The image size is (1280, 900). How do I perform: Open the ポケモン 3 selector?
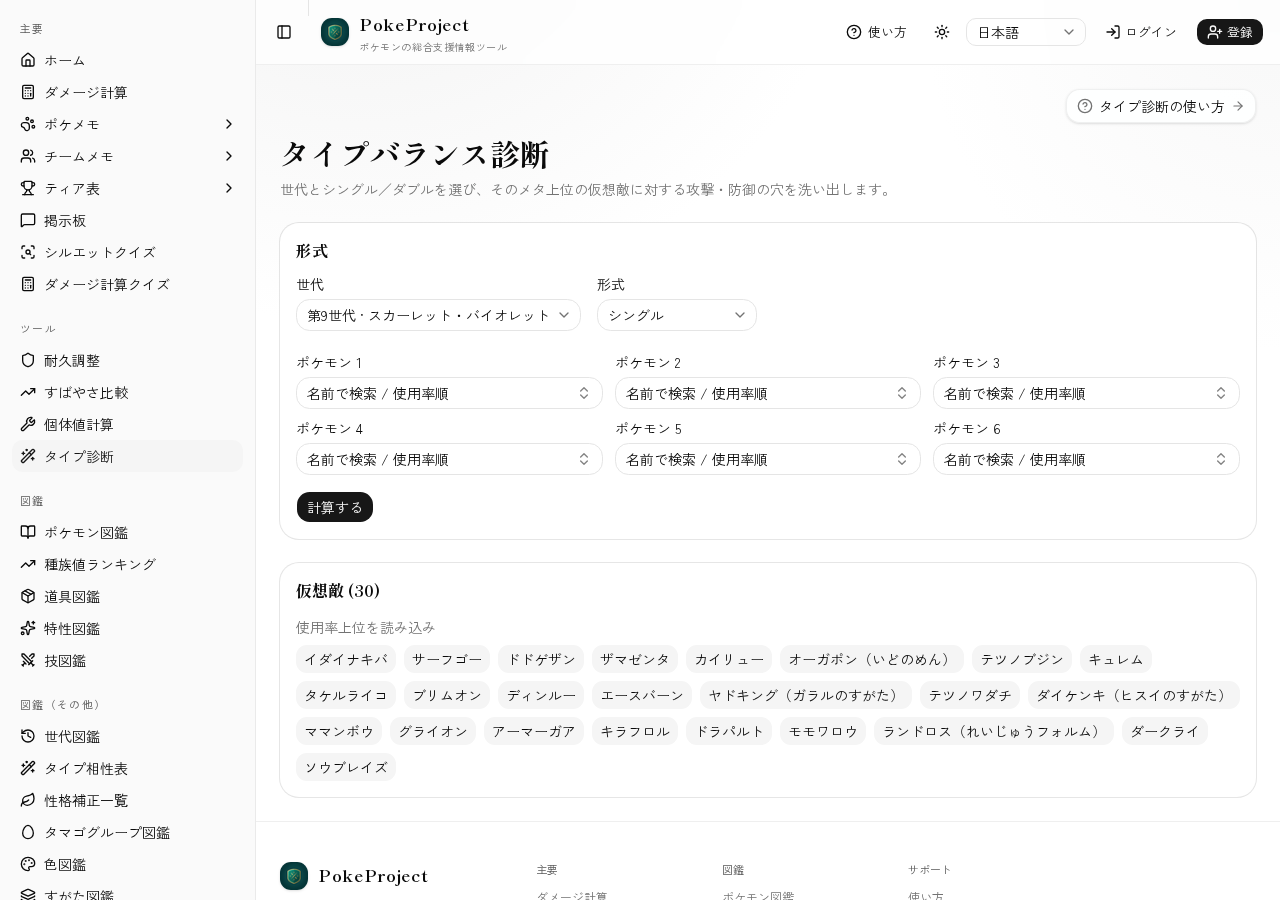[1086, 393]
